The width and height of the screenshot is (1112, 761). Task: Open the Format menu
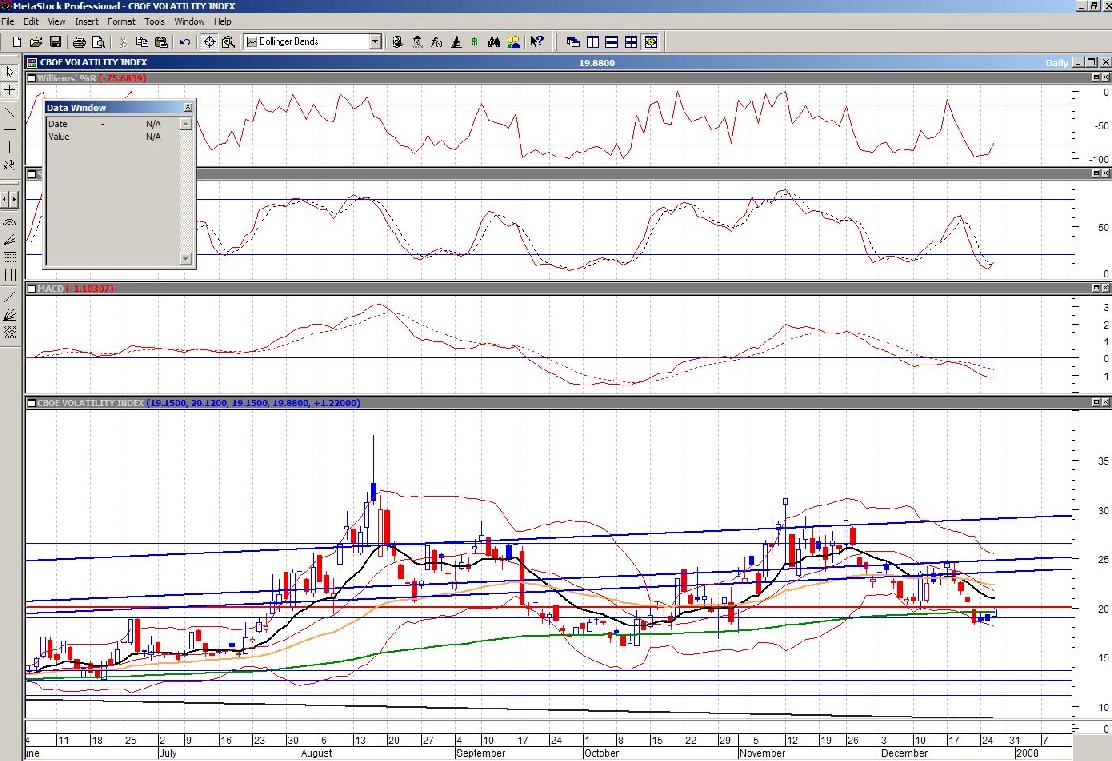pos(121,21)
